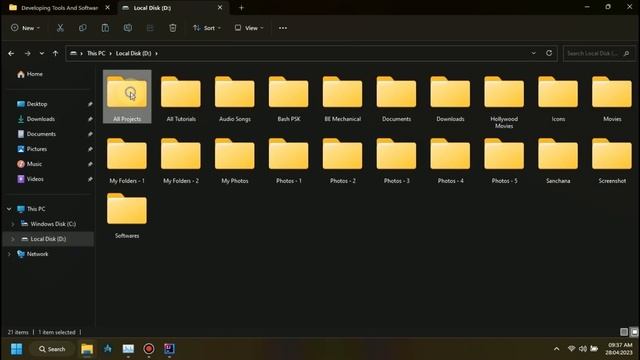Click the clock and date in the taskbar
Viewport: 640px width, 360px height.
(x=619, y=349)
